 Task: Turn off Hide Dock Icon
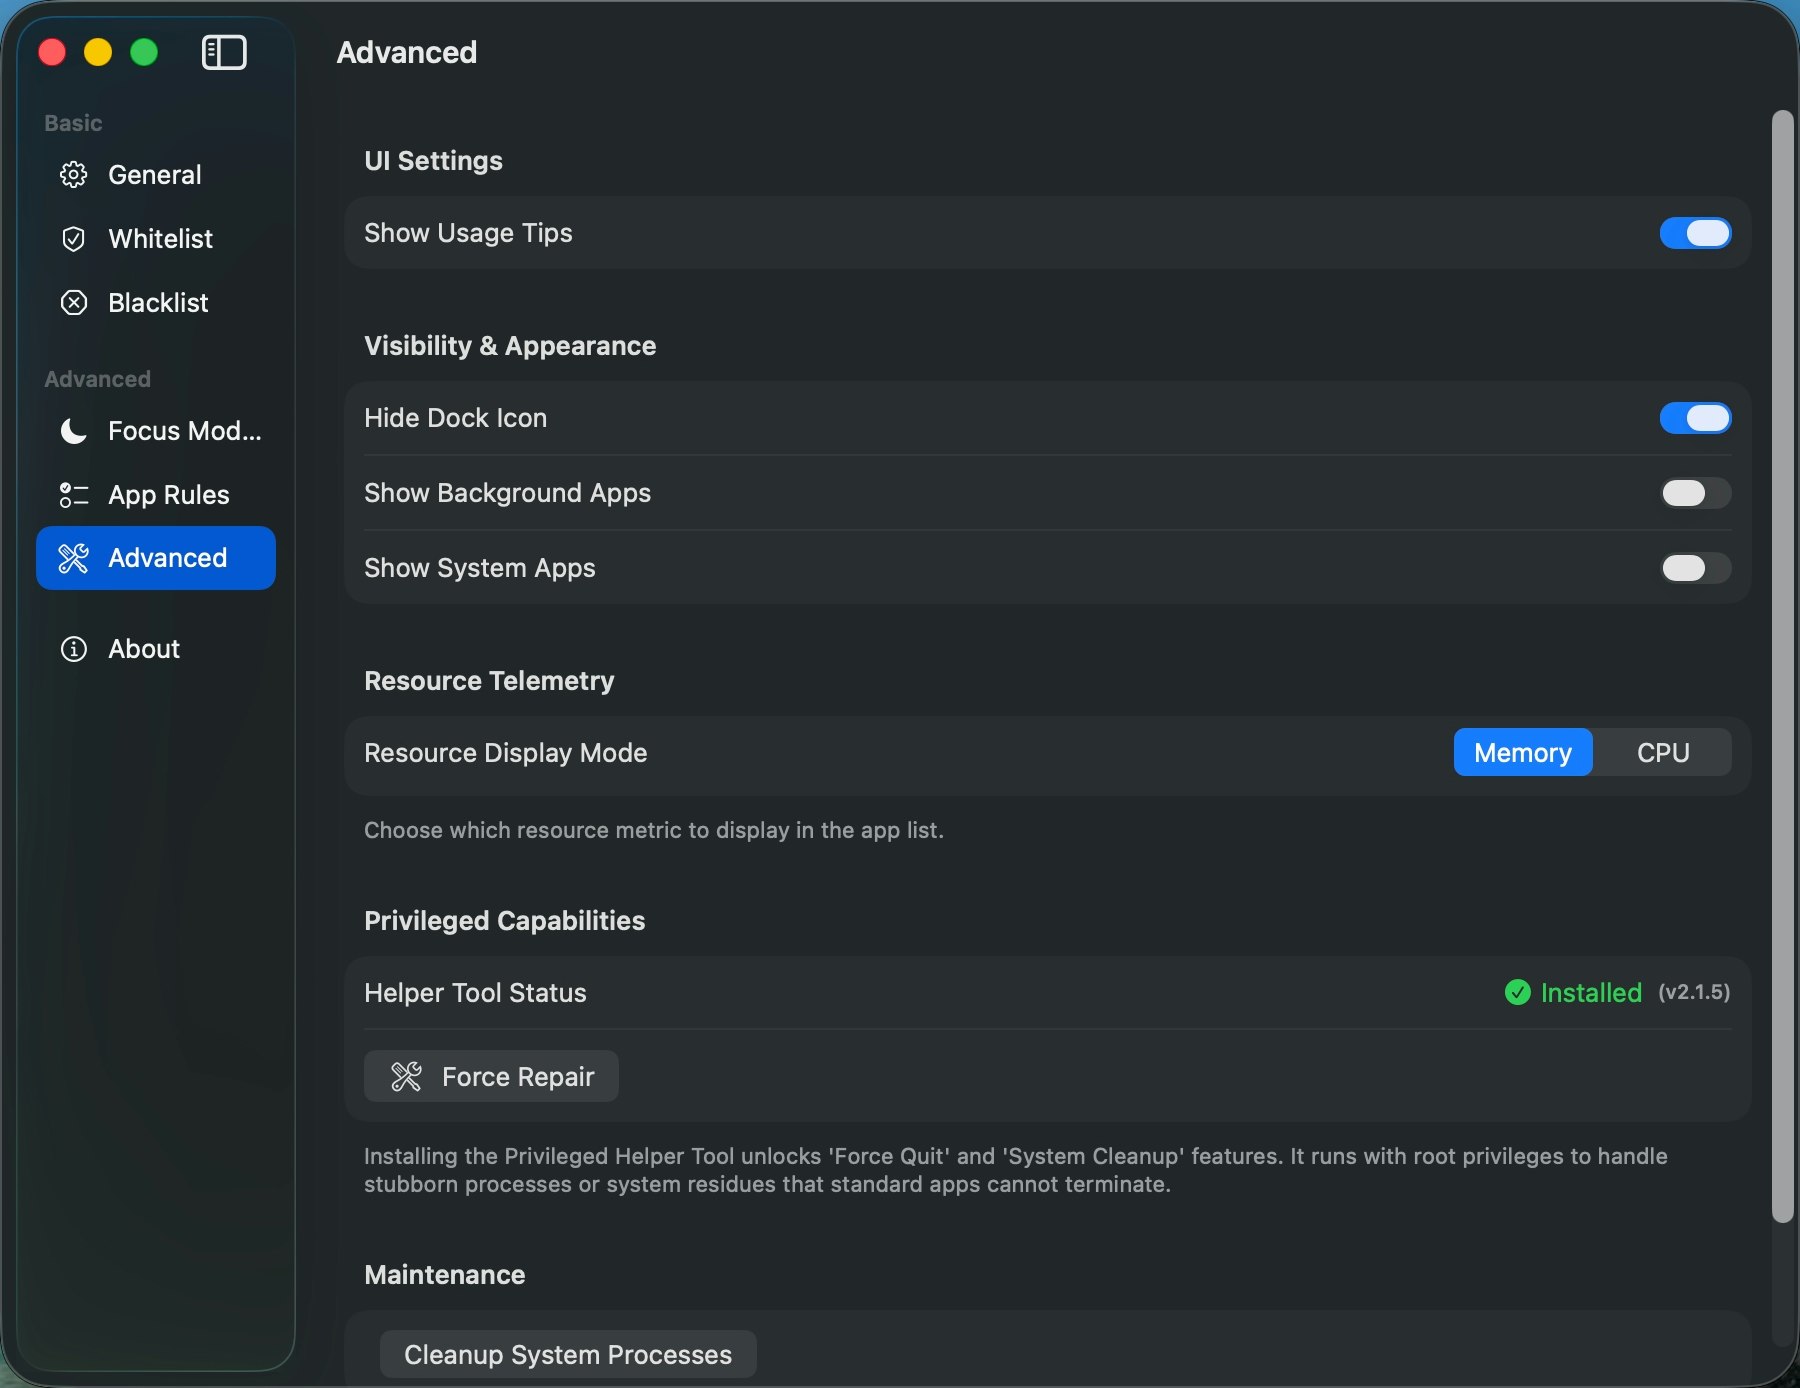coord(1694,418)
